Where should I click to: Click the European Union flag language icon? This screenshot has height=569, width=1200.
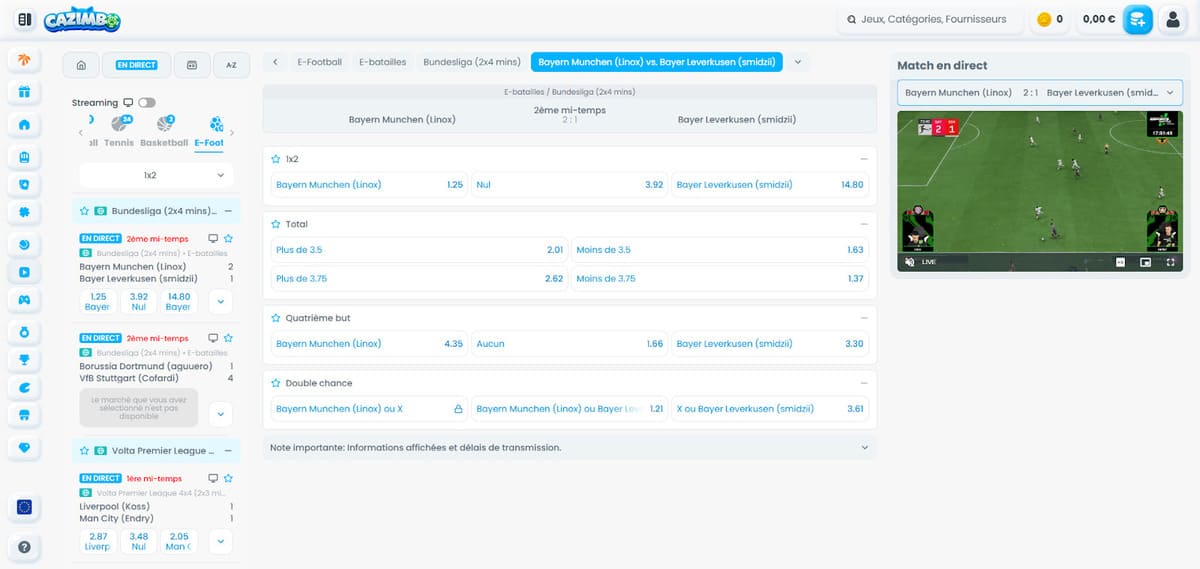(24, 508)
